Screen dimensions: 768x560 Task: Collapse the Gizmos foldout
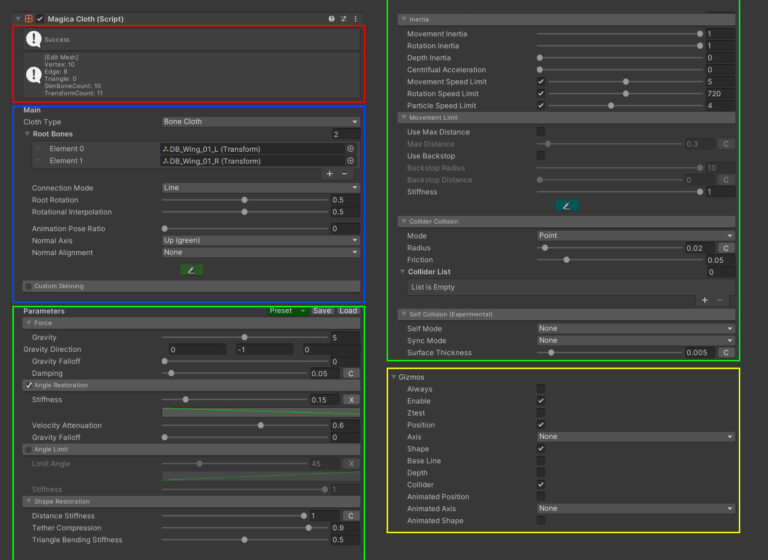[x=394, y=377]
